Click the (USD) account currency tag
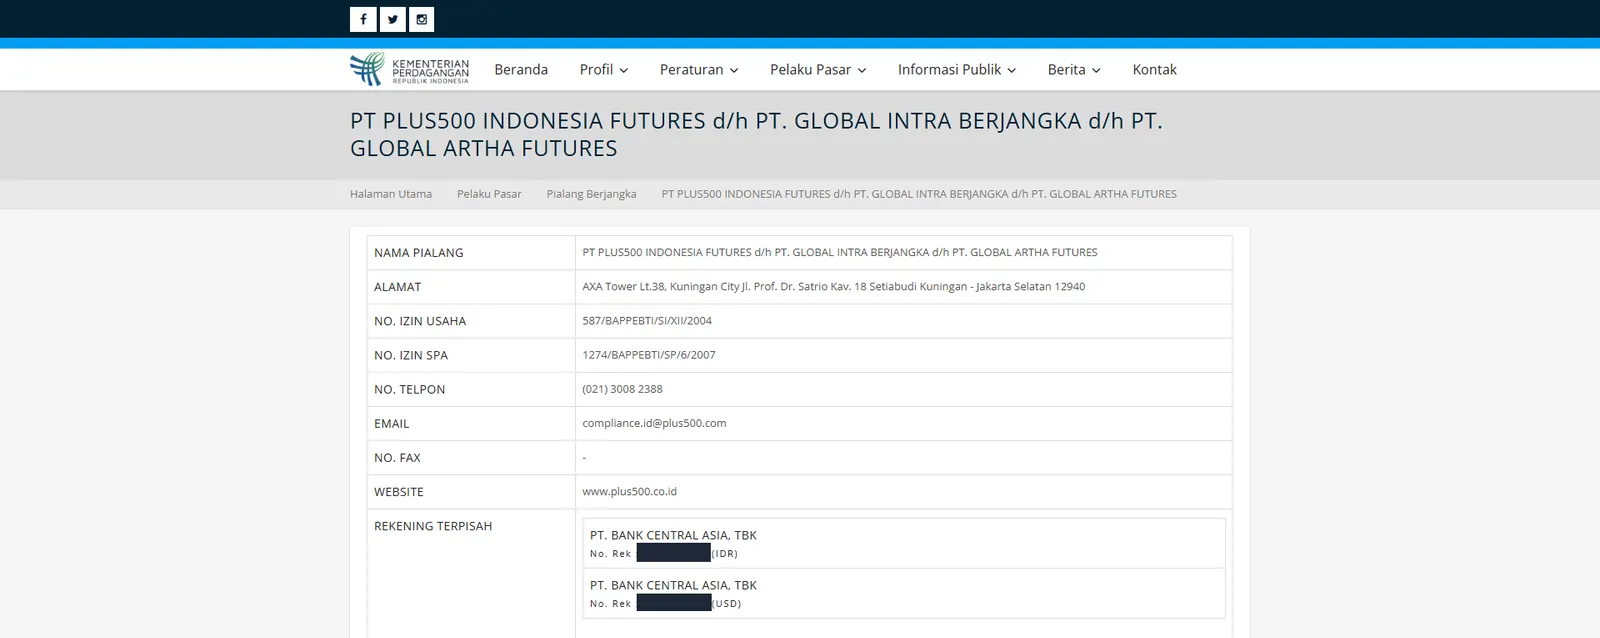Screen dimensions: 1600x638 click(x=727, y=604)
